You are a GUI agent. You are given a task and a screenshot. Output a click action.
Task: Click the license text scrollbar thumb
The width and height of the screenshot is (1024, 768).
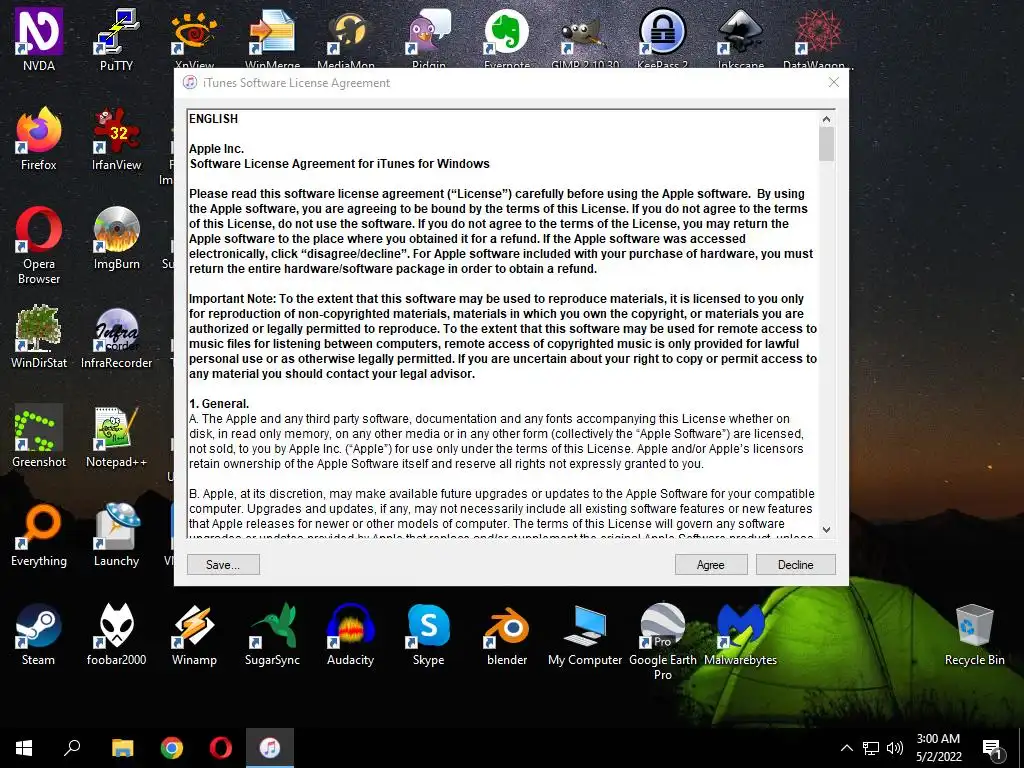[826, 144]
